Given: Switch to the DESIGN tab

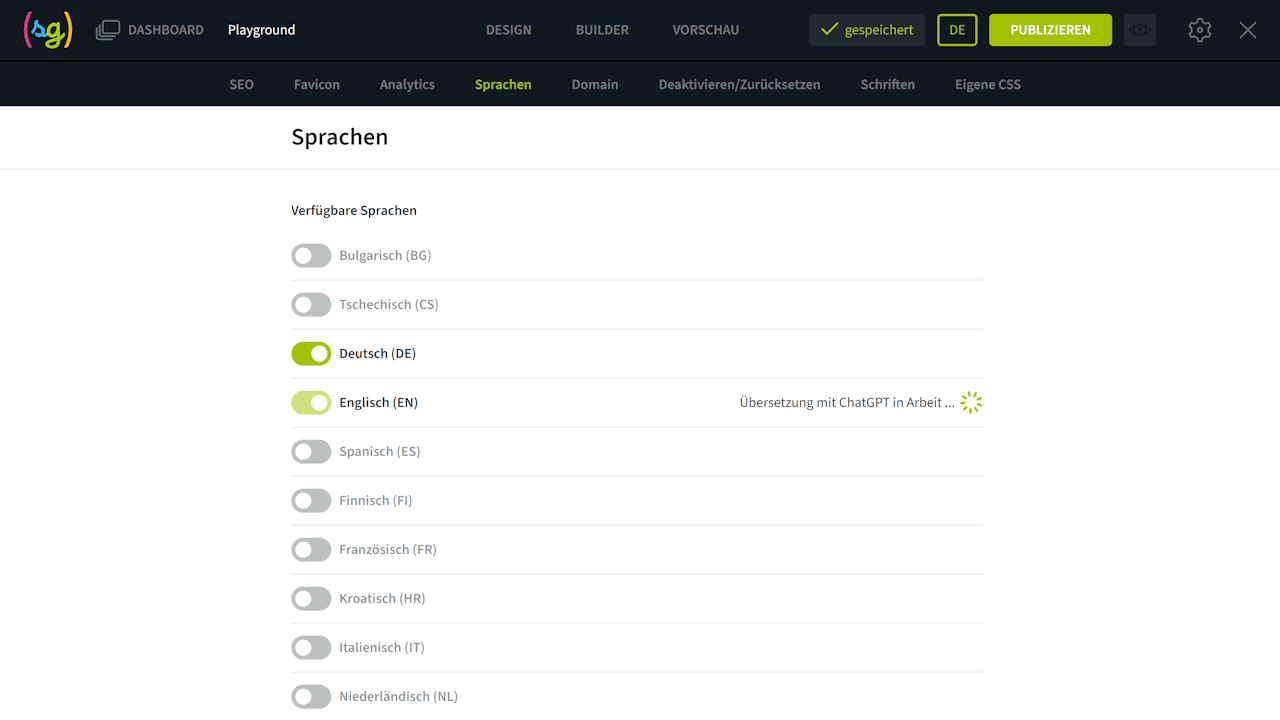Looking at the screenshot, I should point(509,30).
